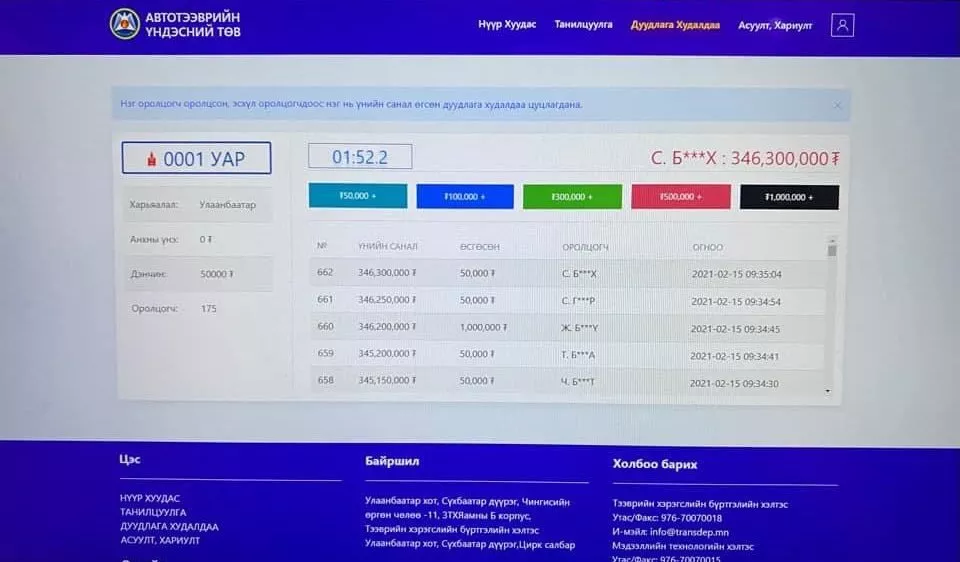Click the Цэс footer heading
This screenshot has width=960, height=562.
pyautogui.click(x=130, y=459)
